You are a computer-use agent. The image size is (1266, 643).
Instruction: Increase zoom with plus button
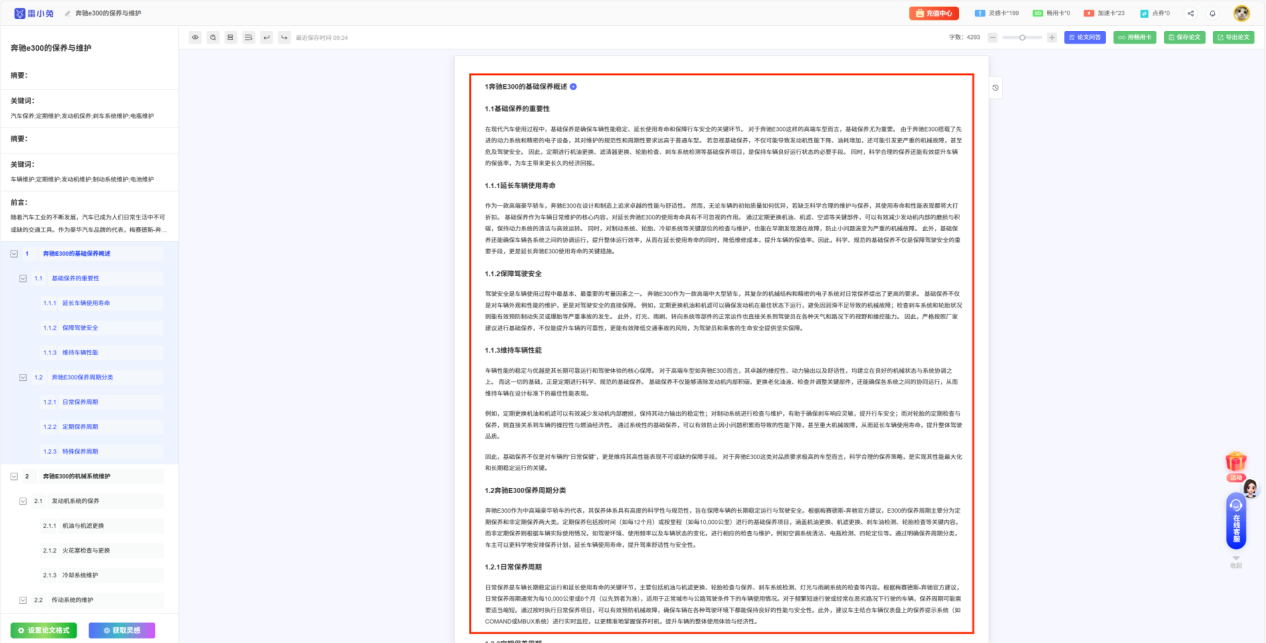point(1051,37)
